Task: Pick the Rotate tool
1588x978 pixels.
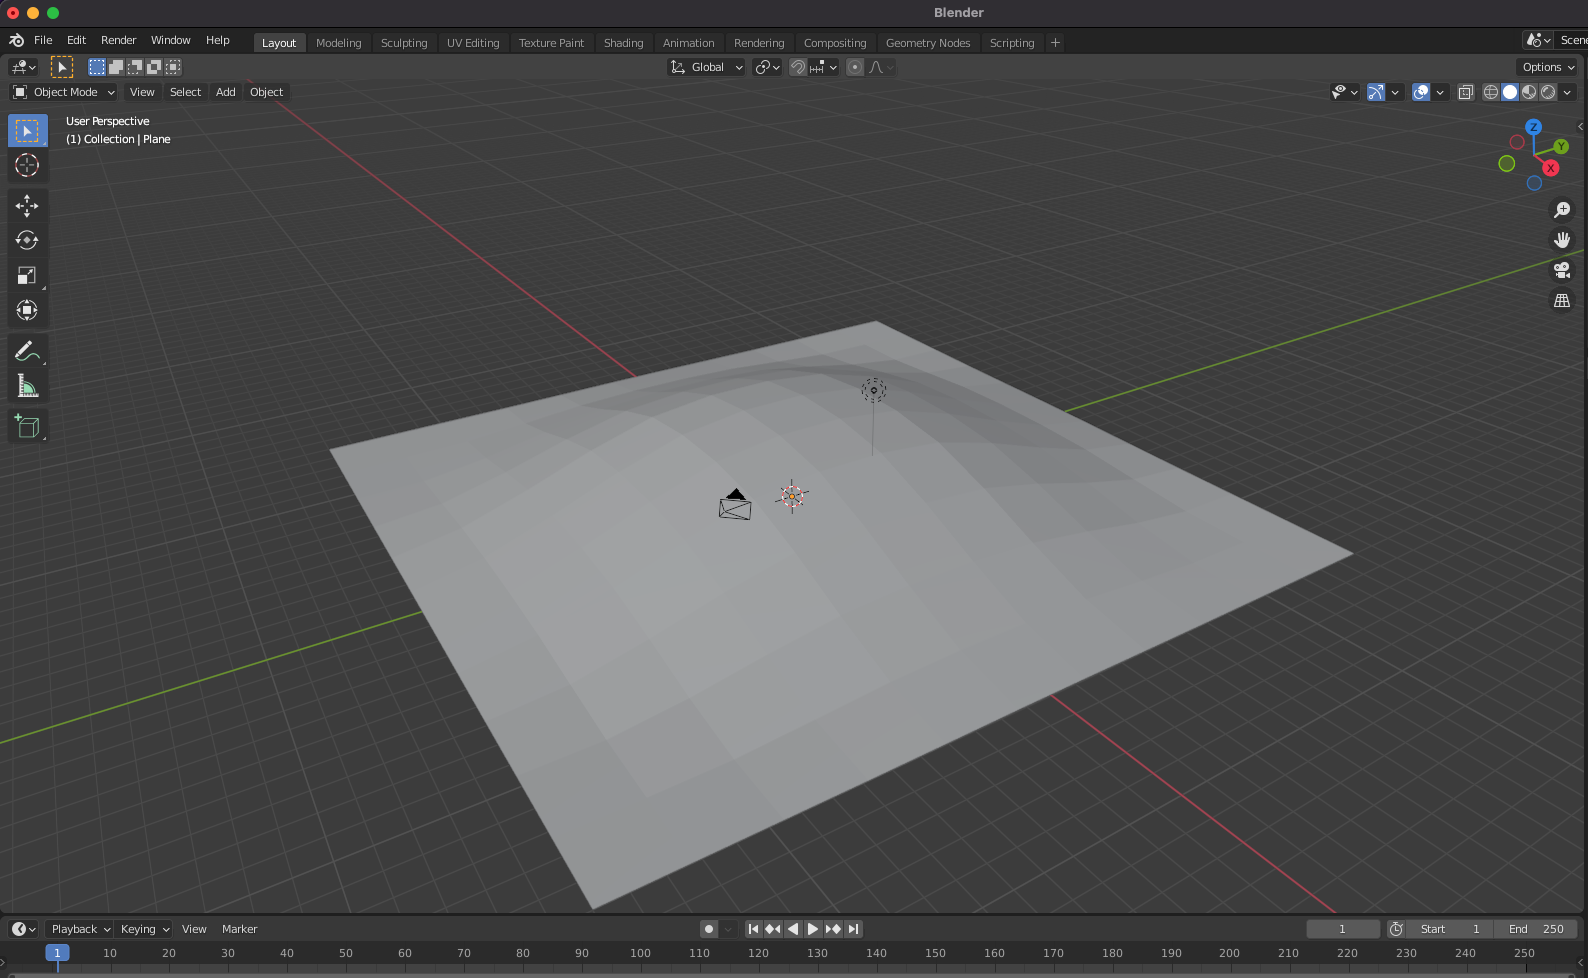Action: [27, 241]
